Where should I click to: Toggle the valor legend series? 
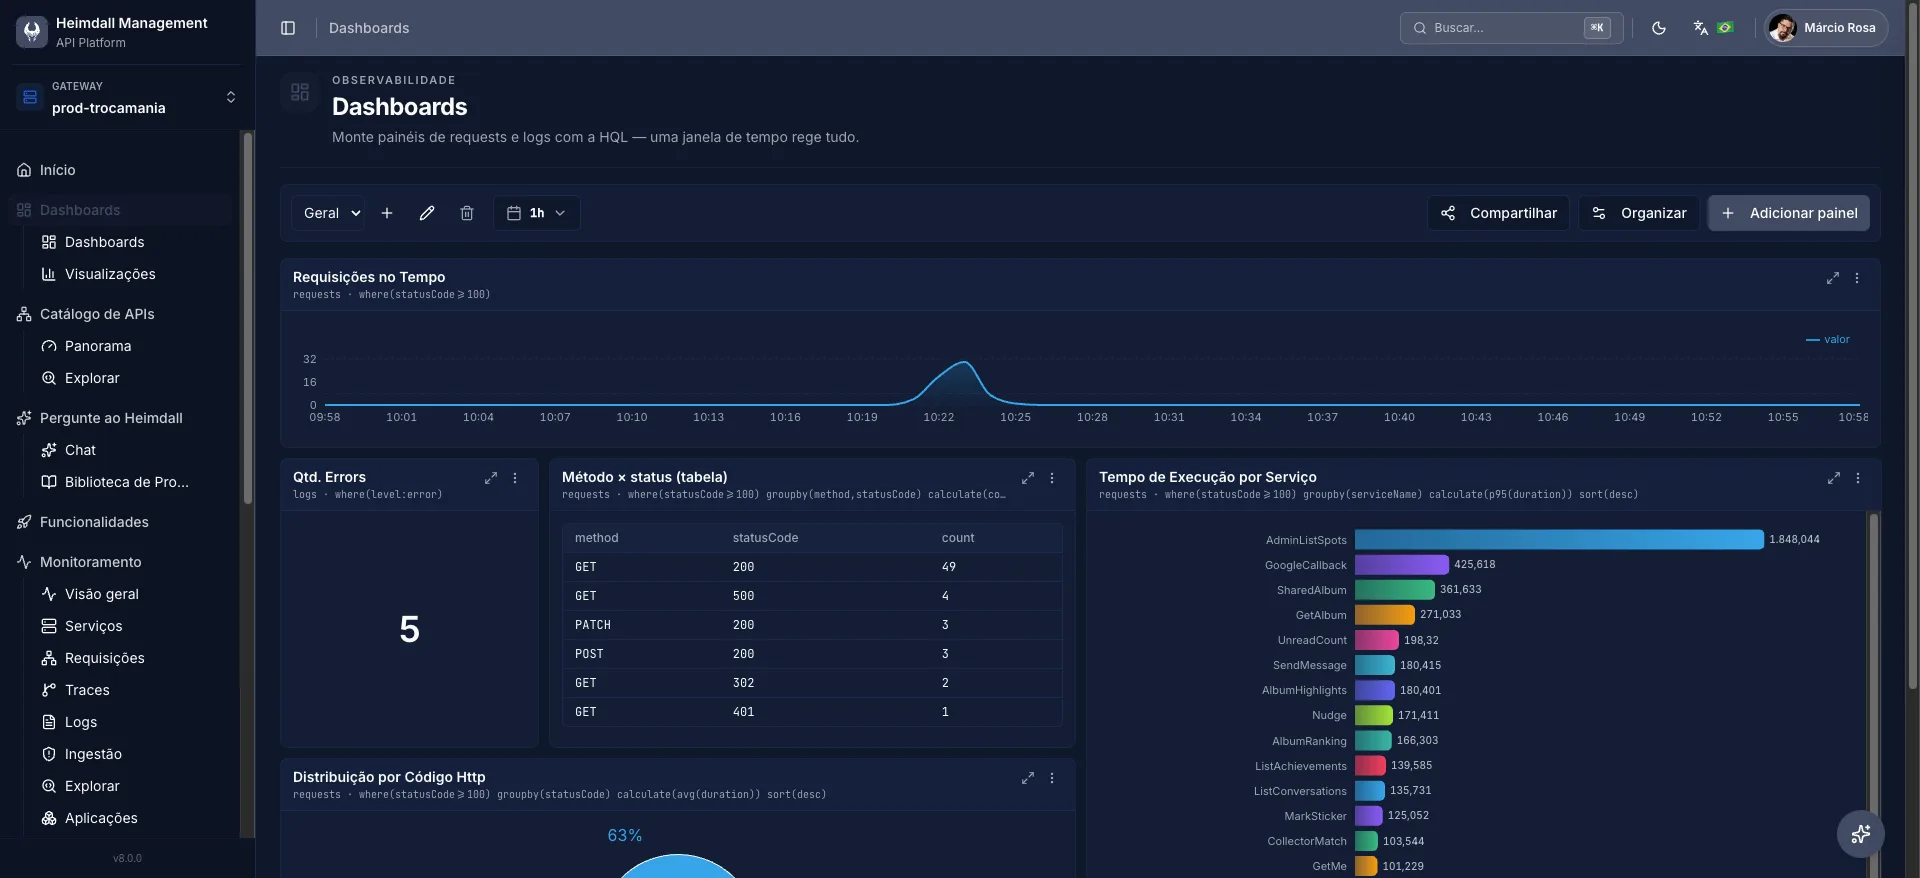click(1828, 340)
